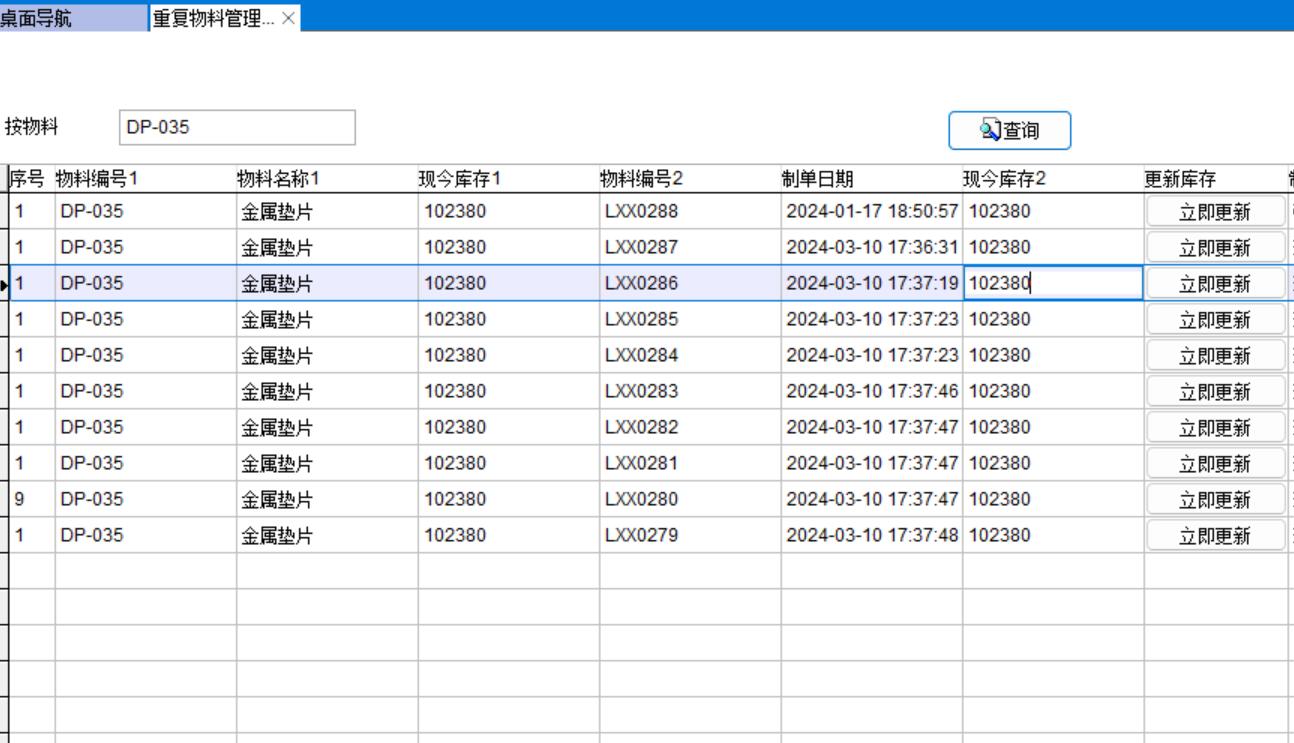Click 立即更新 in the LXX0286 row
Screen dimensions: 1294x743
click(1214, 284)
